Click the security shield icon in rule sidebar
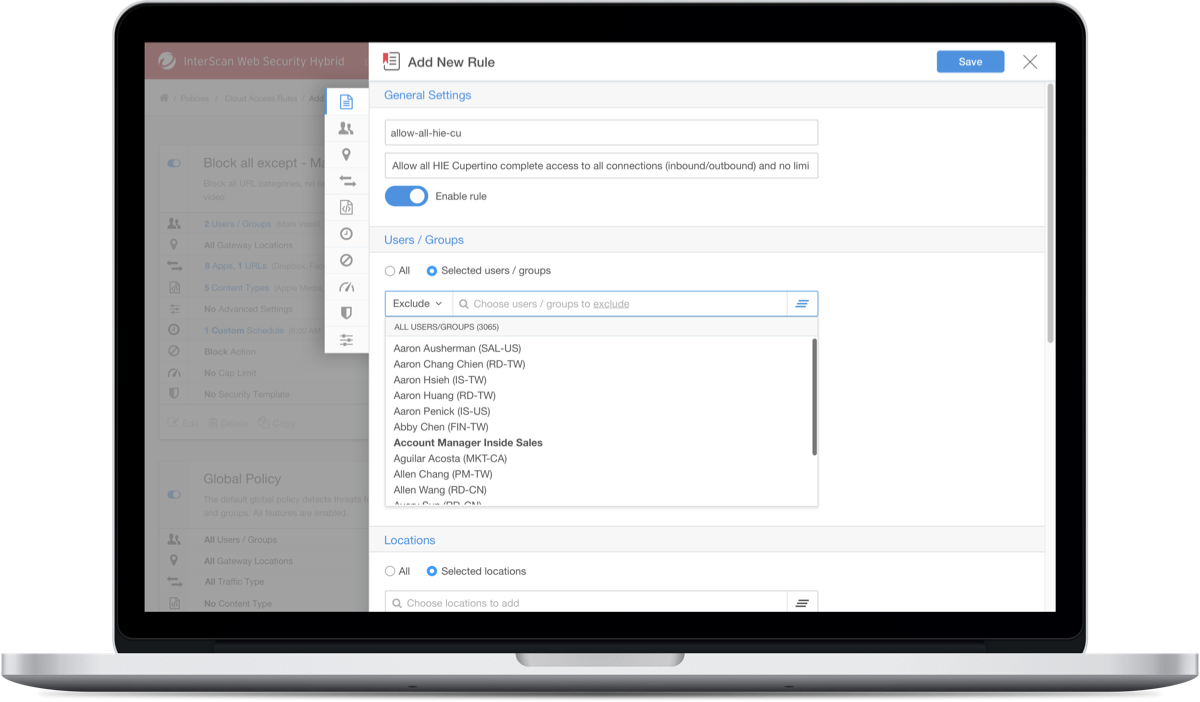 (x=346, y=313)
